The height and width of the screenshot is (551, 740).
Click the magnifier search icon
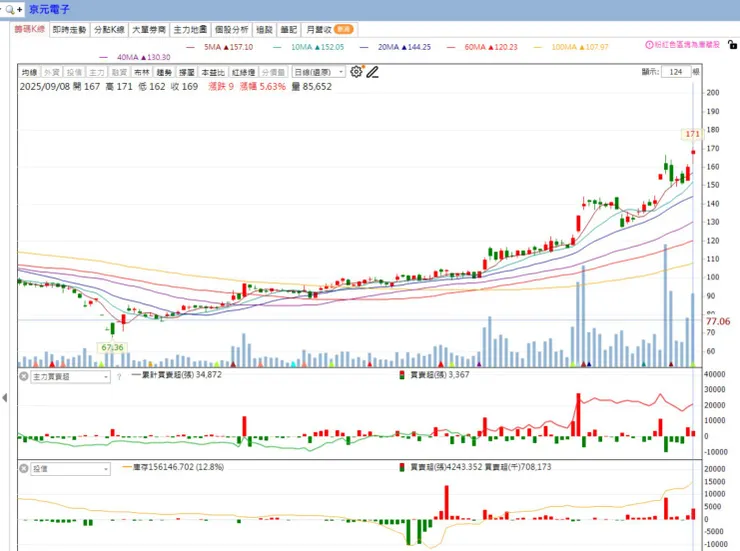coord(9,9)
